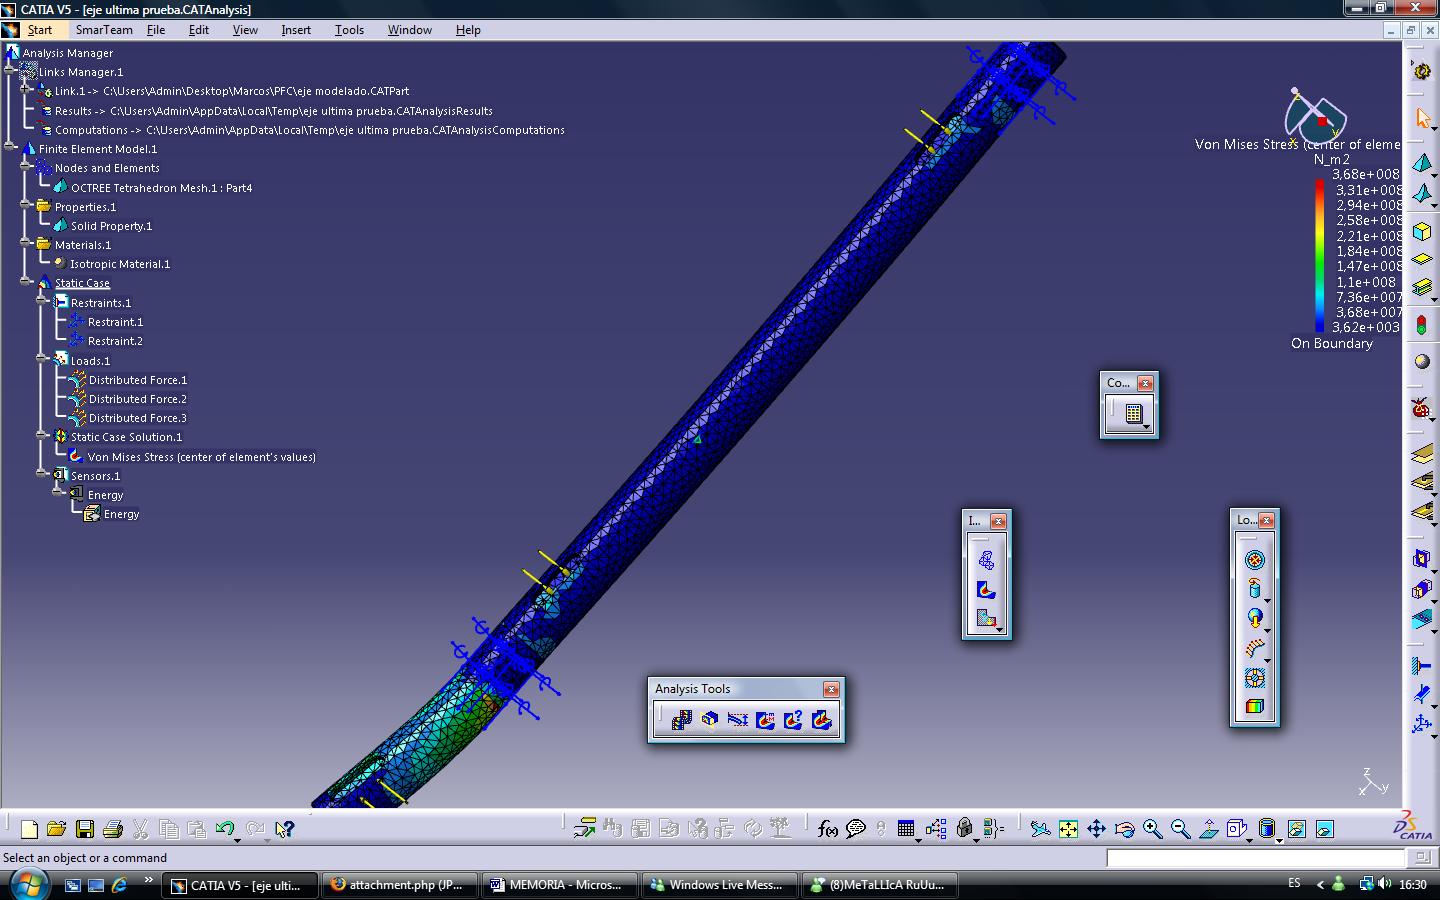Select Solid Property.1 in tree
Viewport: 1440px width, 900px height.
tap(111, 226)
